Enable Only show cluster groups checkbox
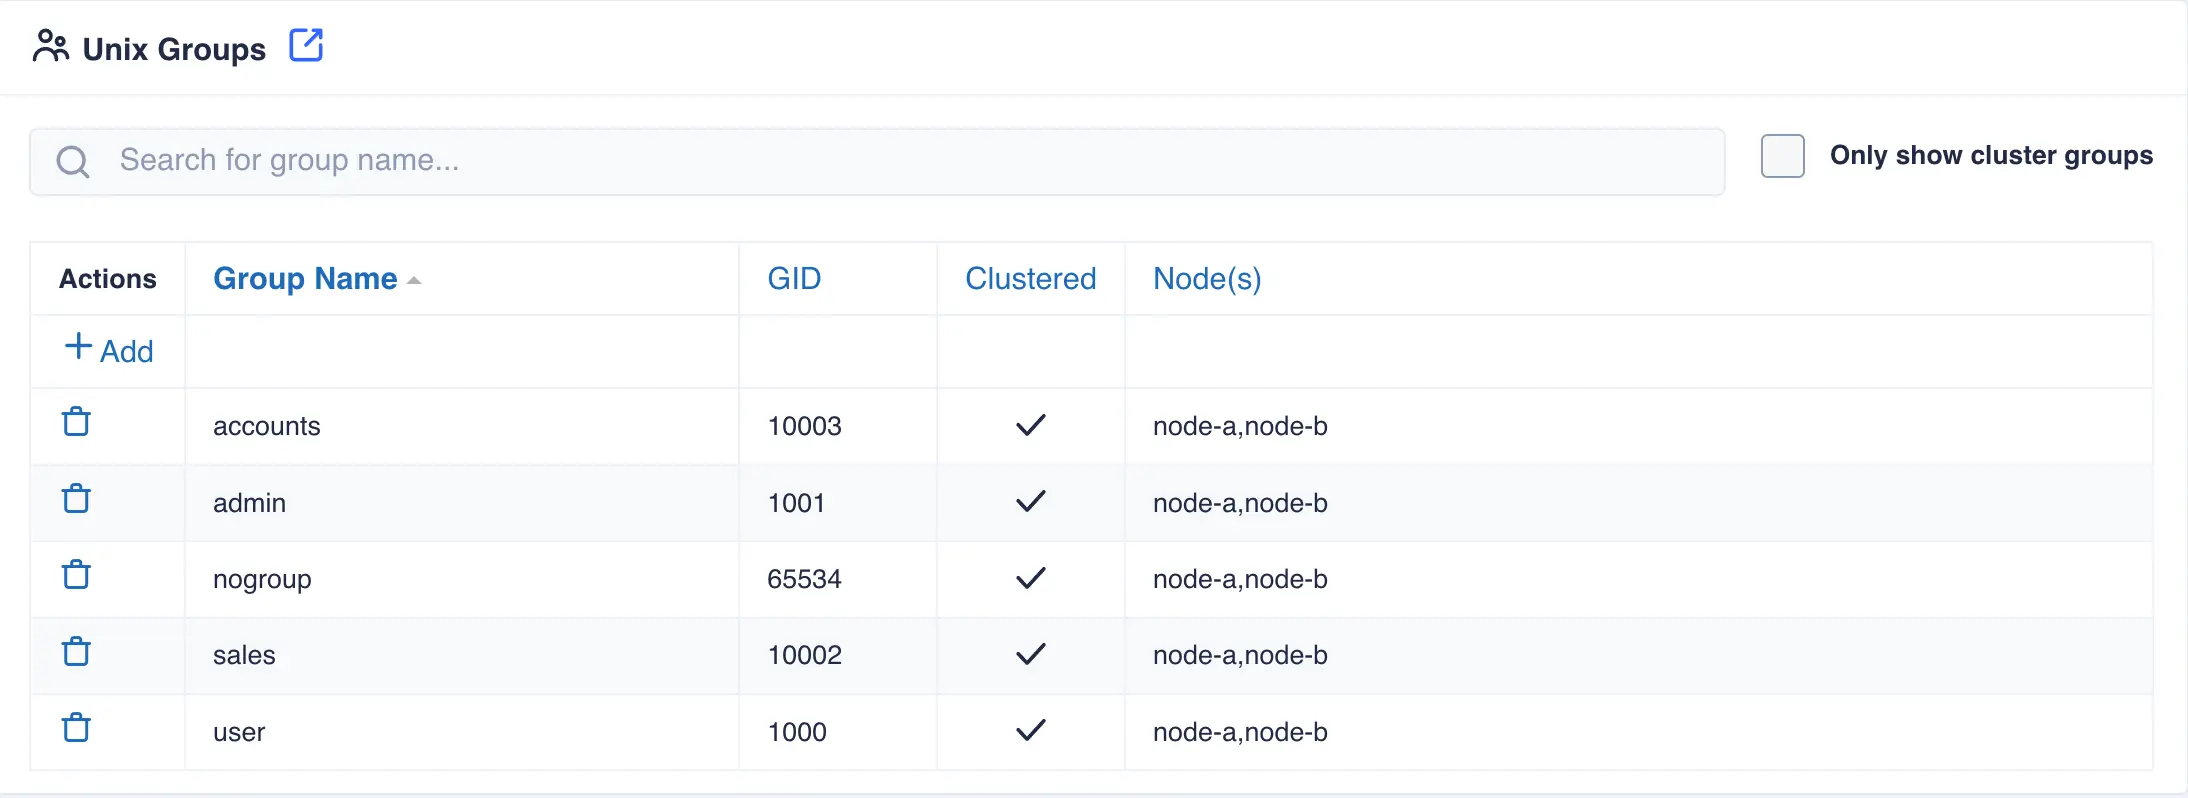 tap(1782, 156)
